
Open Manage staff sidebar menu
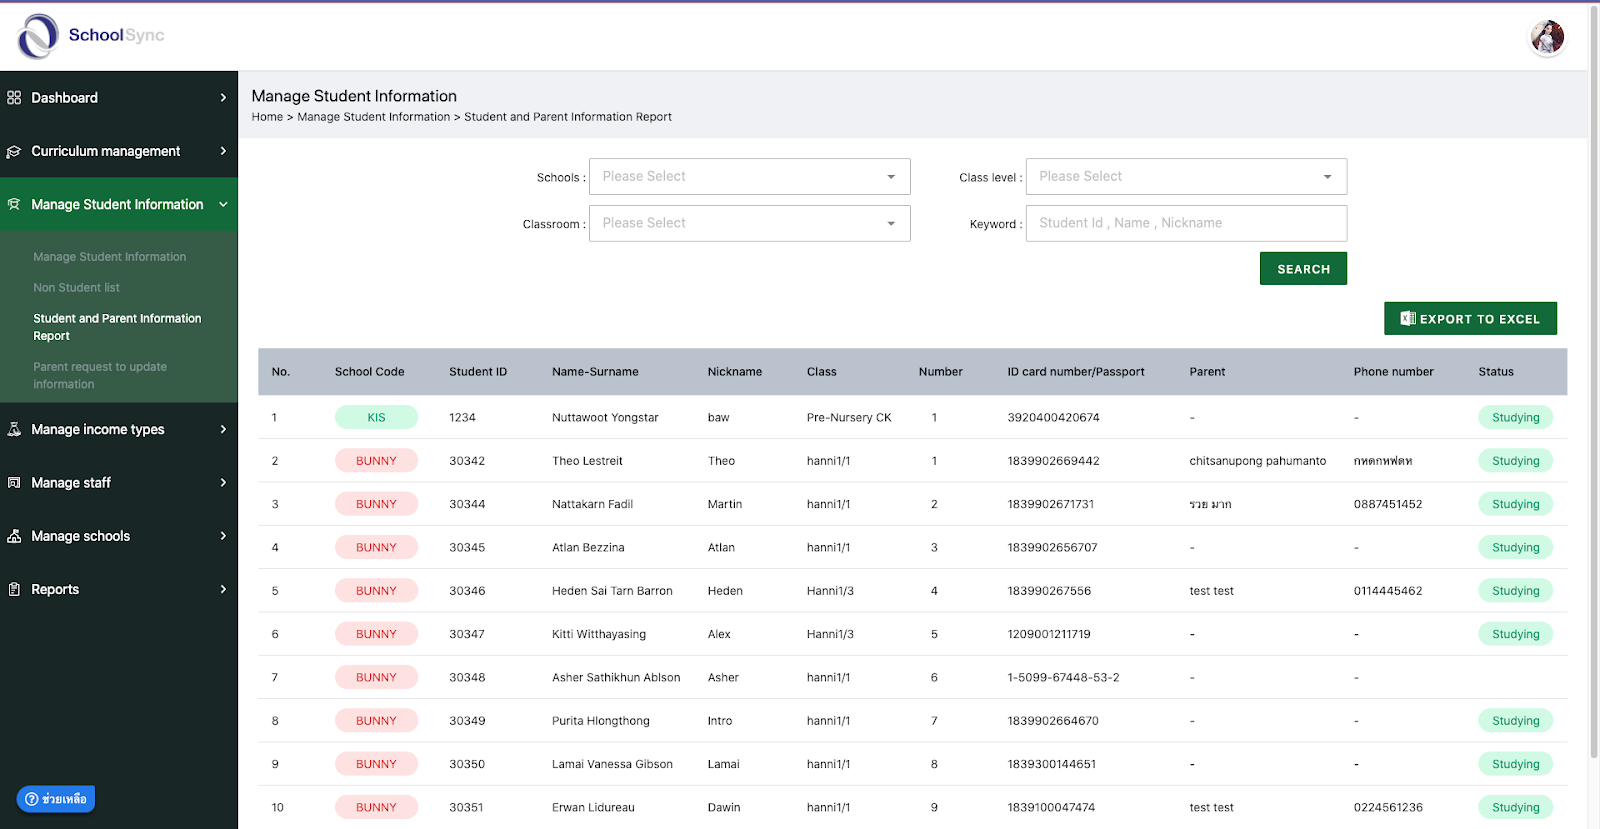point(119,483)
